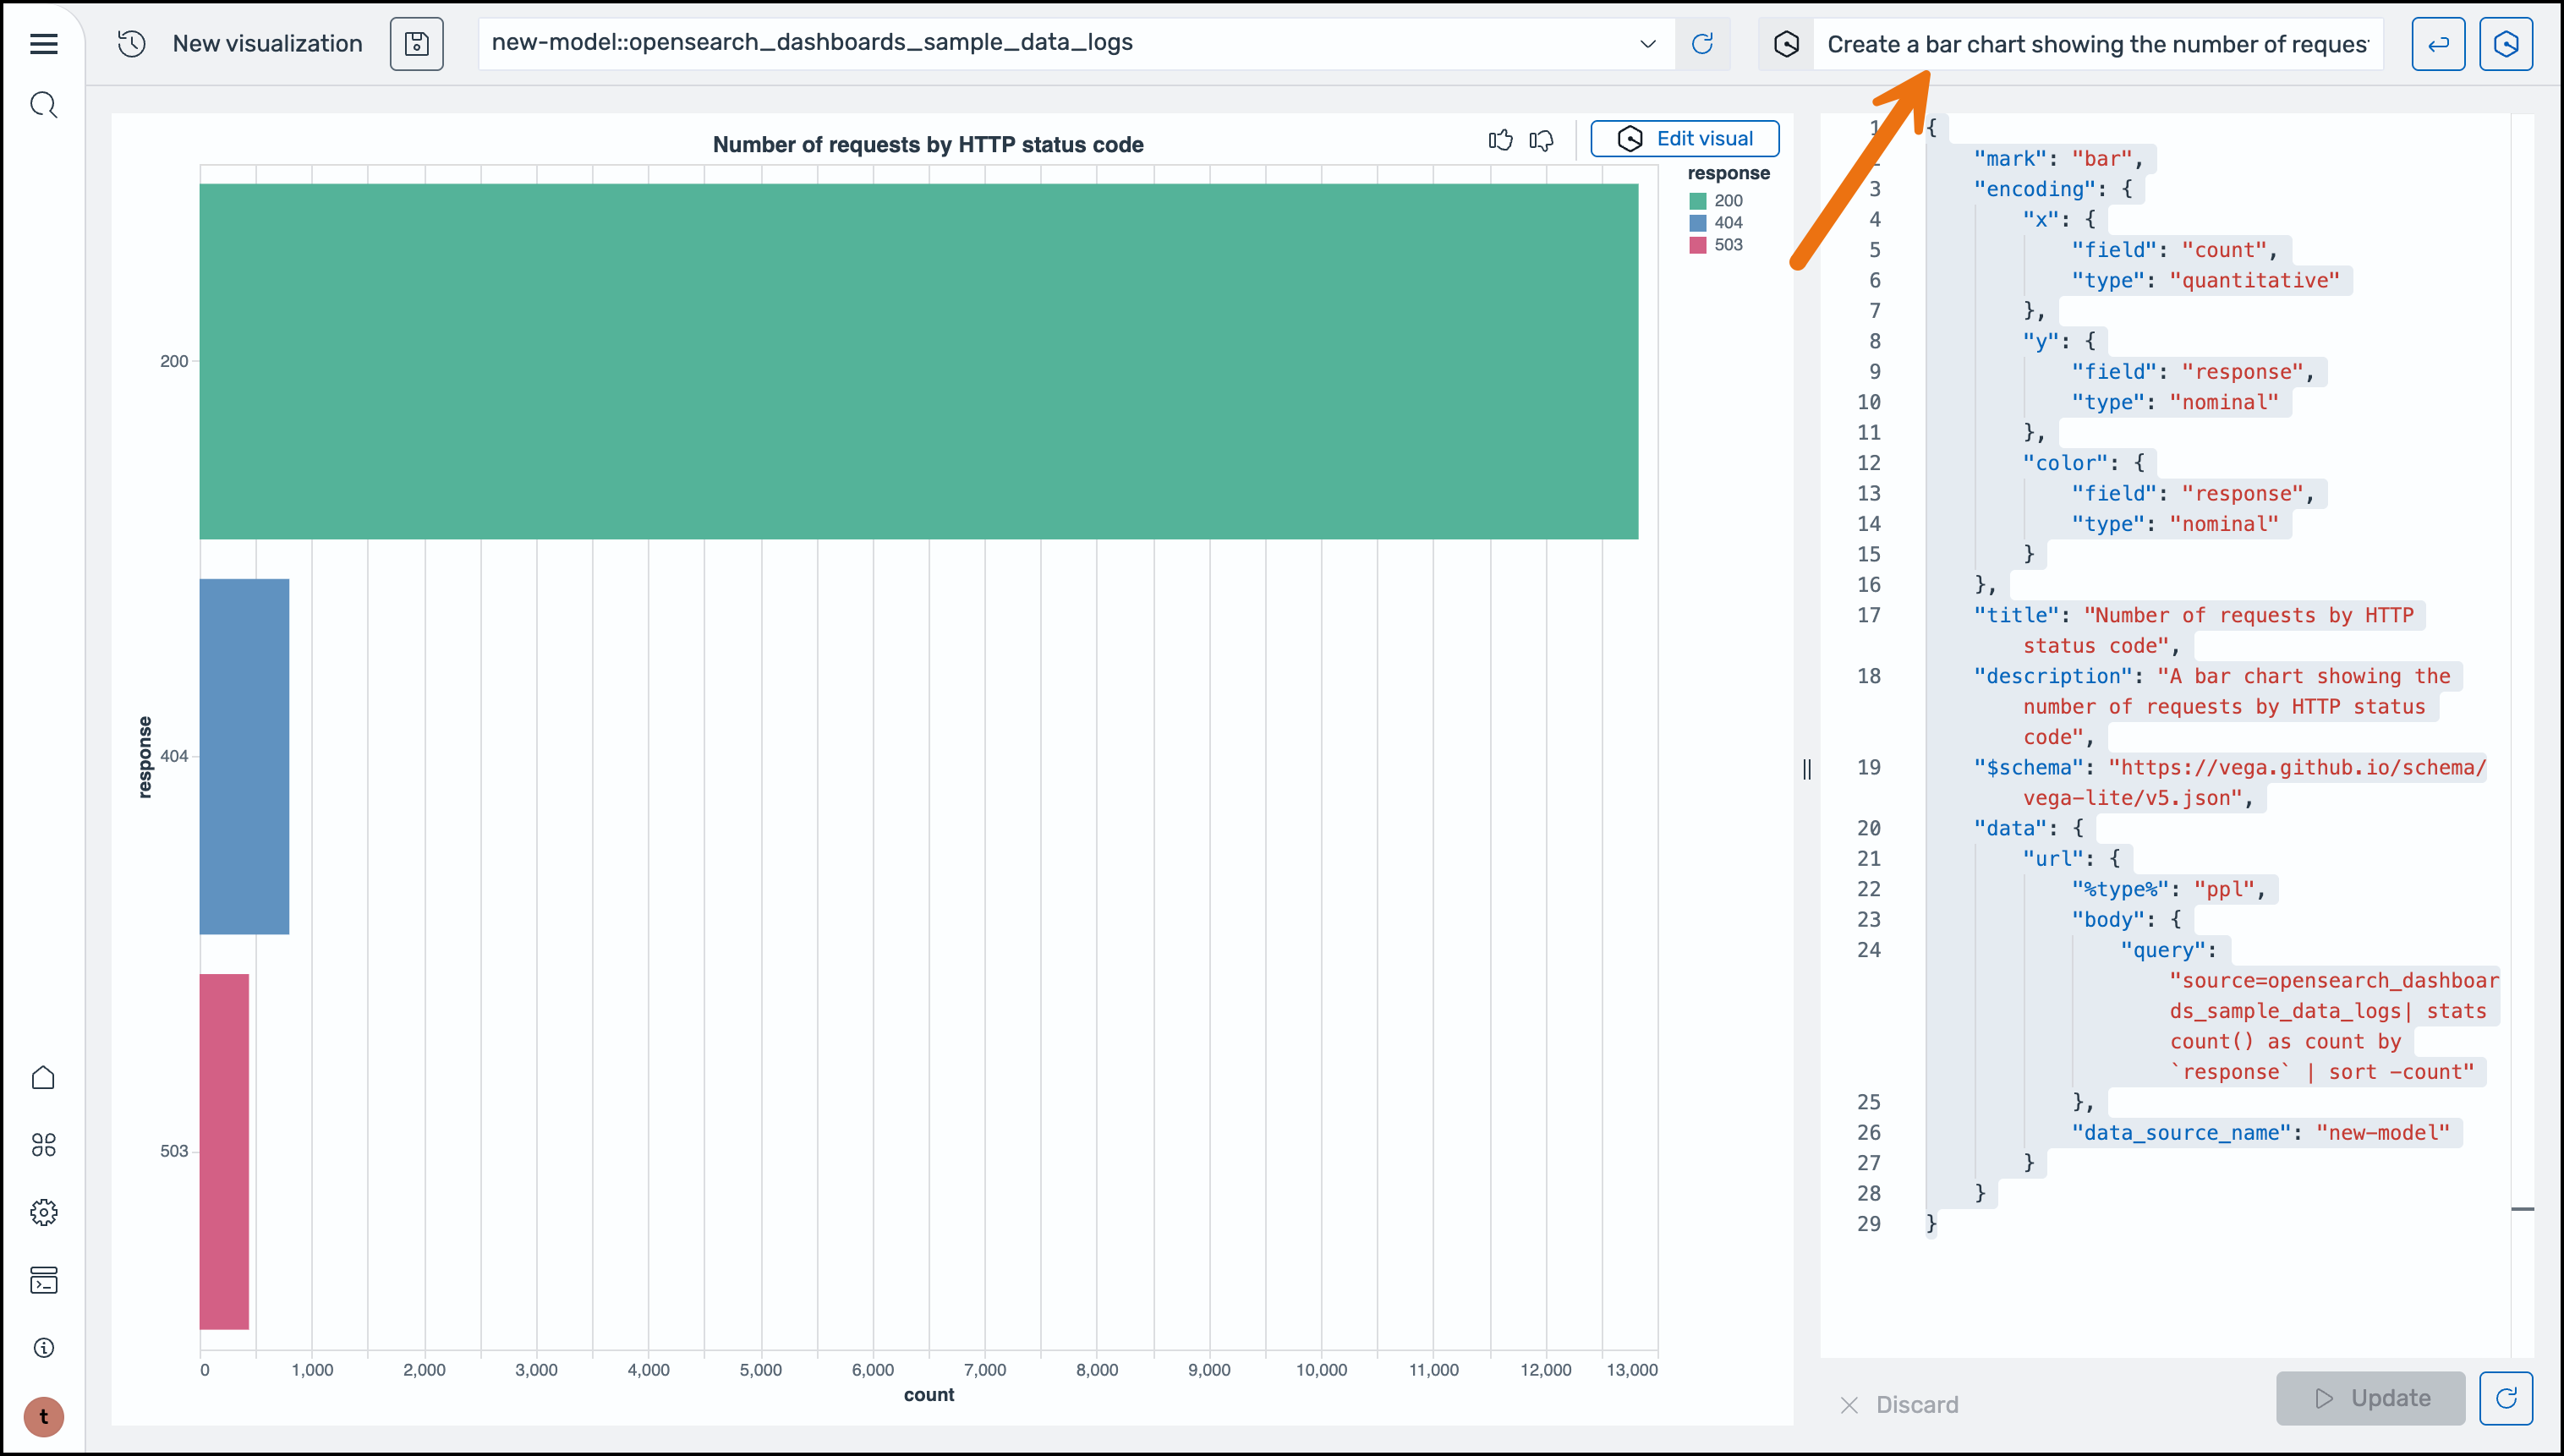The image size is (2564, 1456).
Task: Click the thumbs up feedback icon
Action: click(1500, 140)
